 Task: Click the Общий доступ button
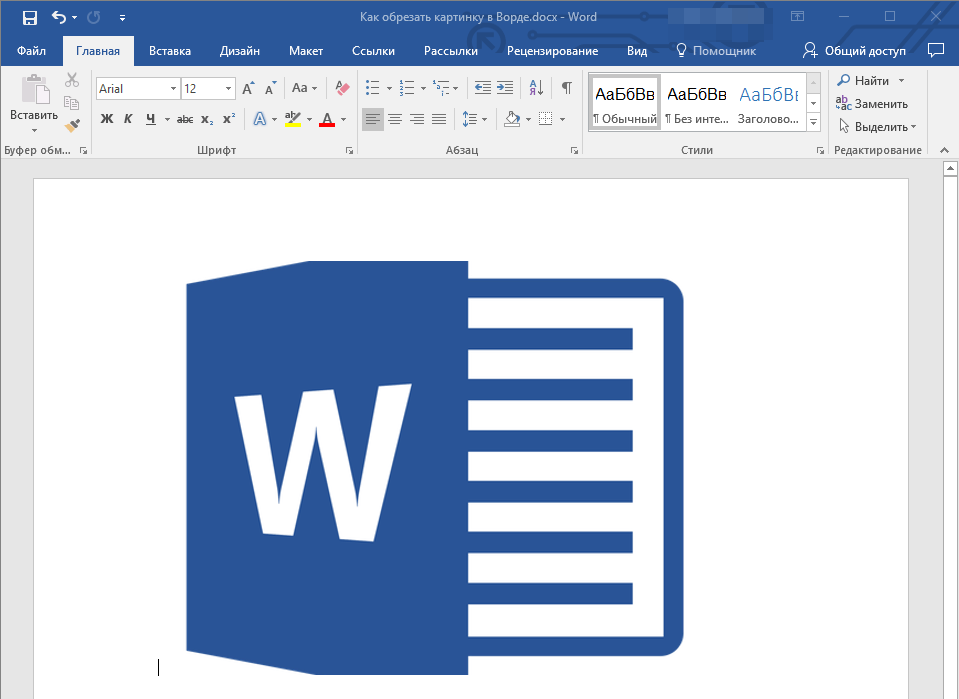854,51
